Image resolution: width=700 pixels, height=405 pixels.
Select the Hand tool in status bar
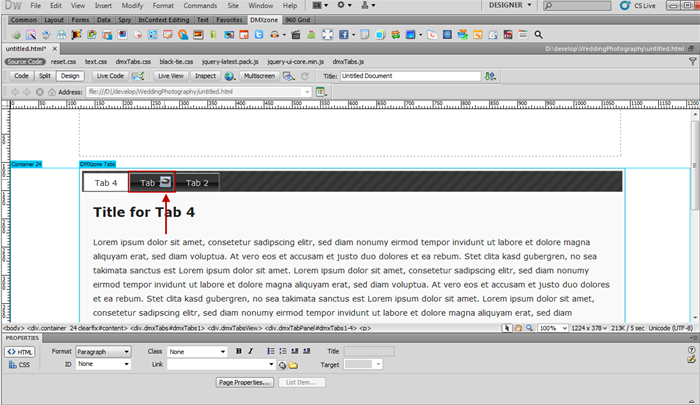coord(520,328)
